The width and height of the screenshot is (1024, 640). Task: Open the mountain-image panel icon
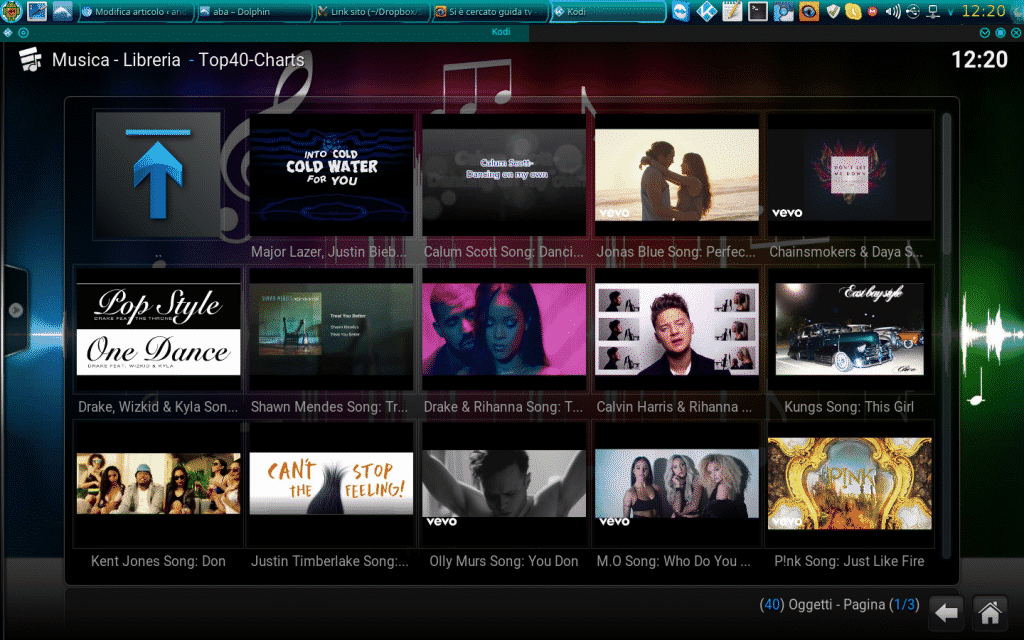[62, 11]
